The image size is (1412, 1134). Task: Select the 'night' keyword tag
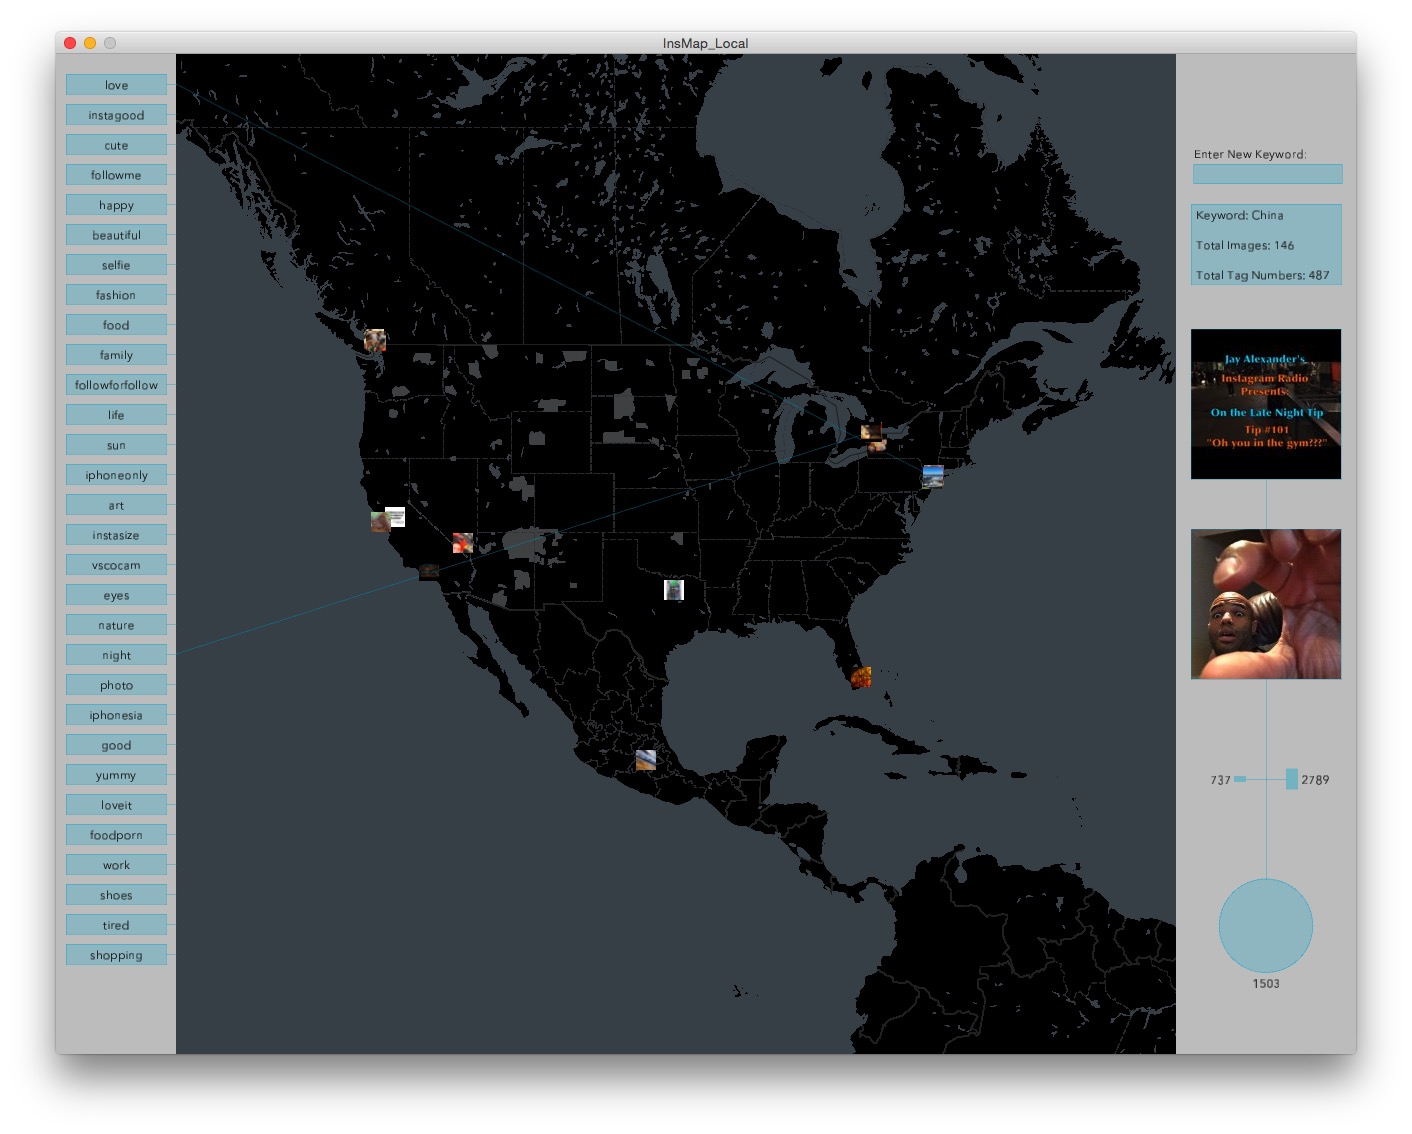click(116, 655)
